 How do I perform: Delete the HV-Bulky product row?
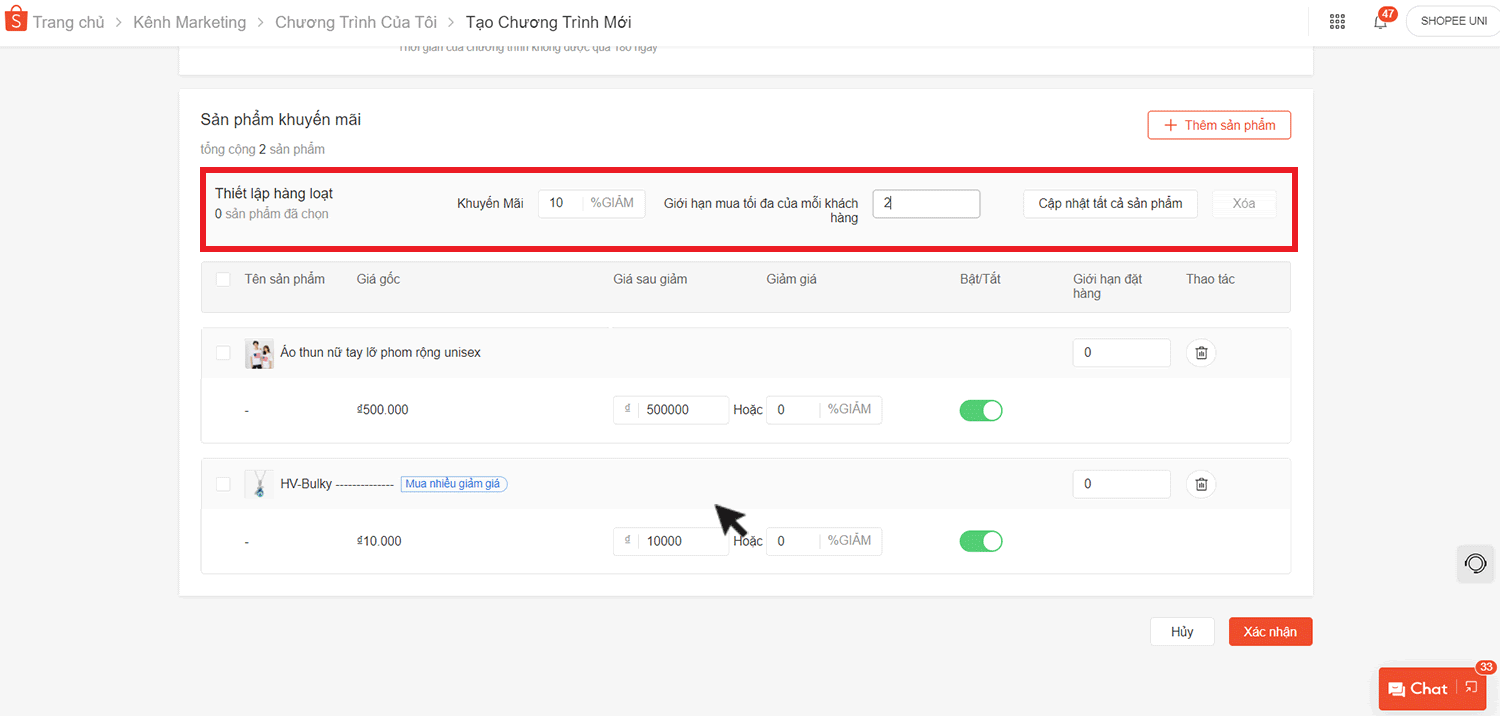pos(1201,484)
